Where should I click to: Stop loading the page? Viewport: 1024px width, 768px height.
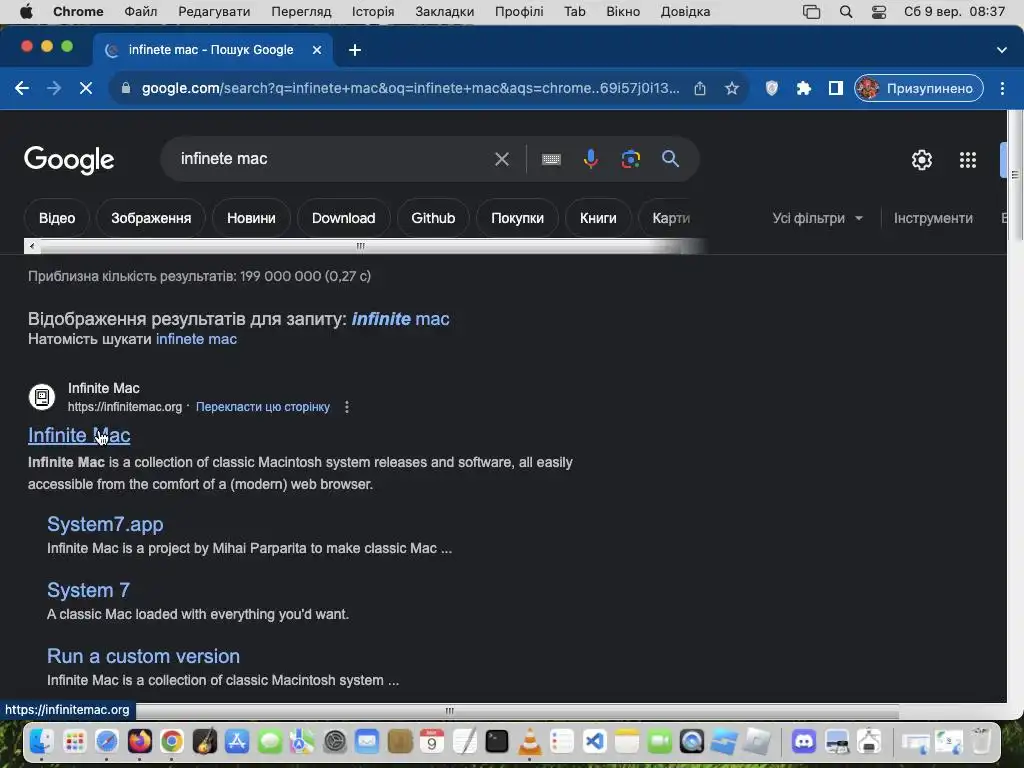coord(86,88)
